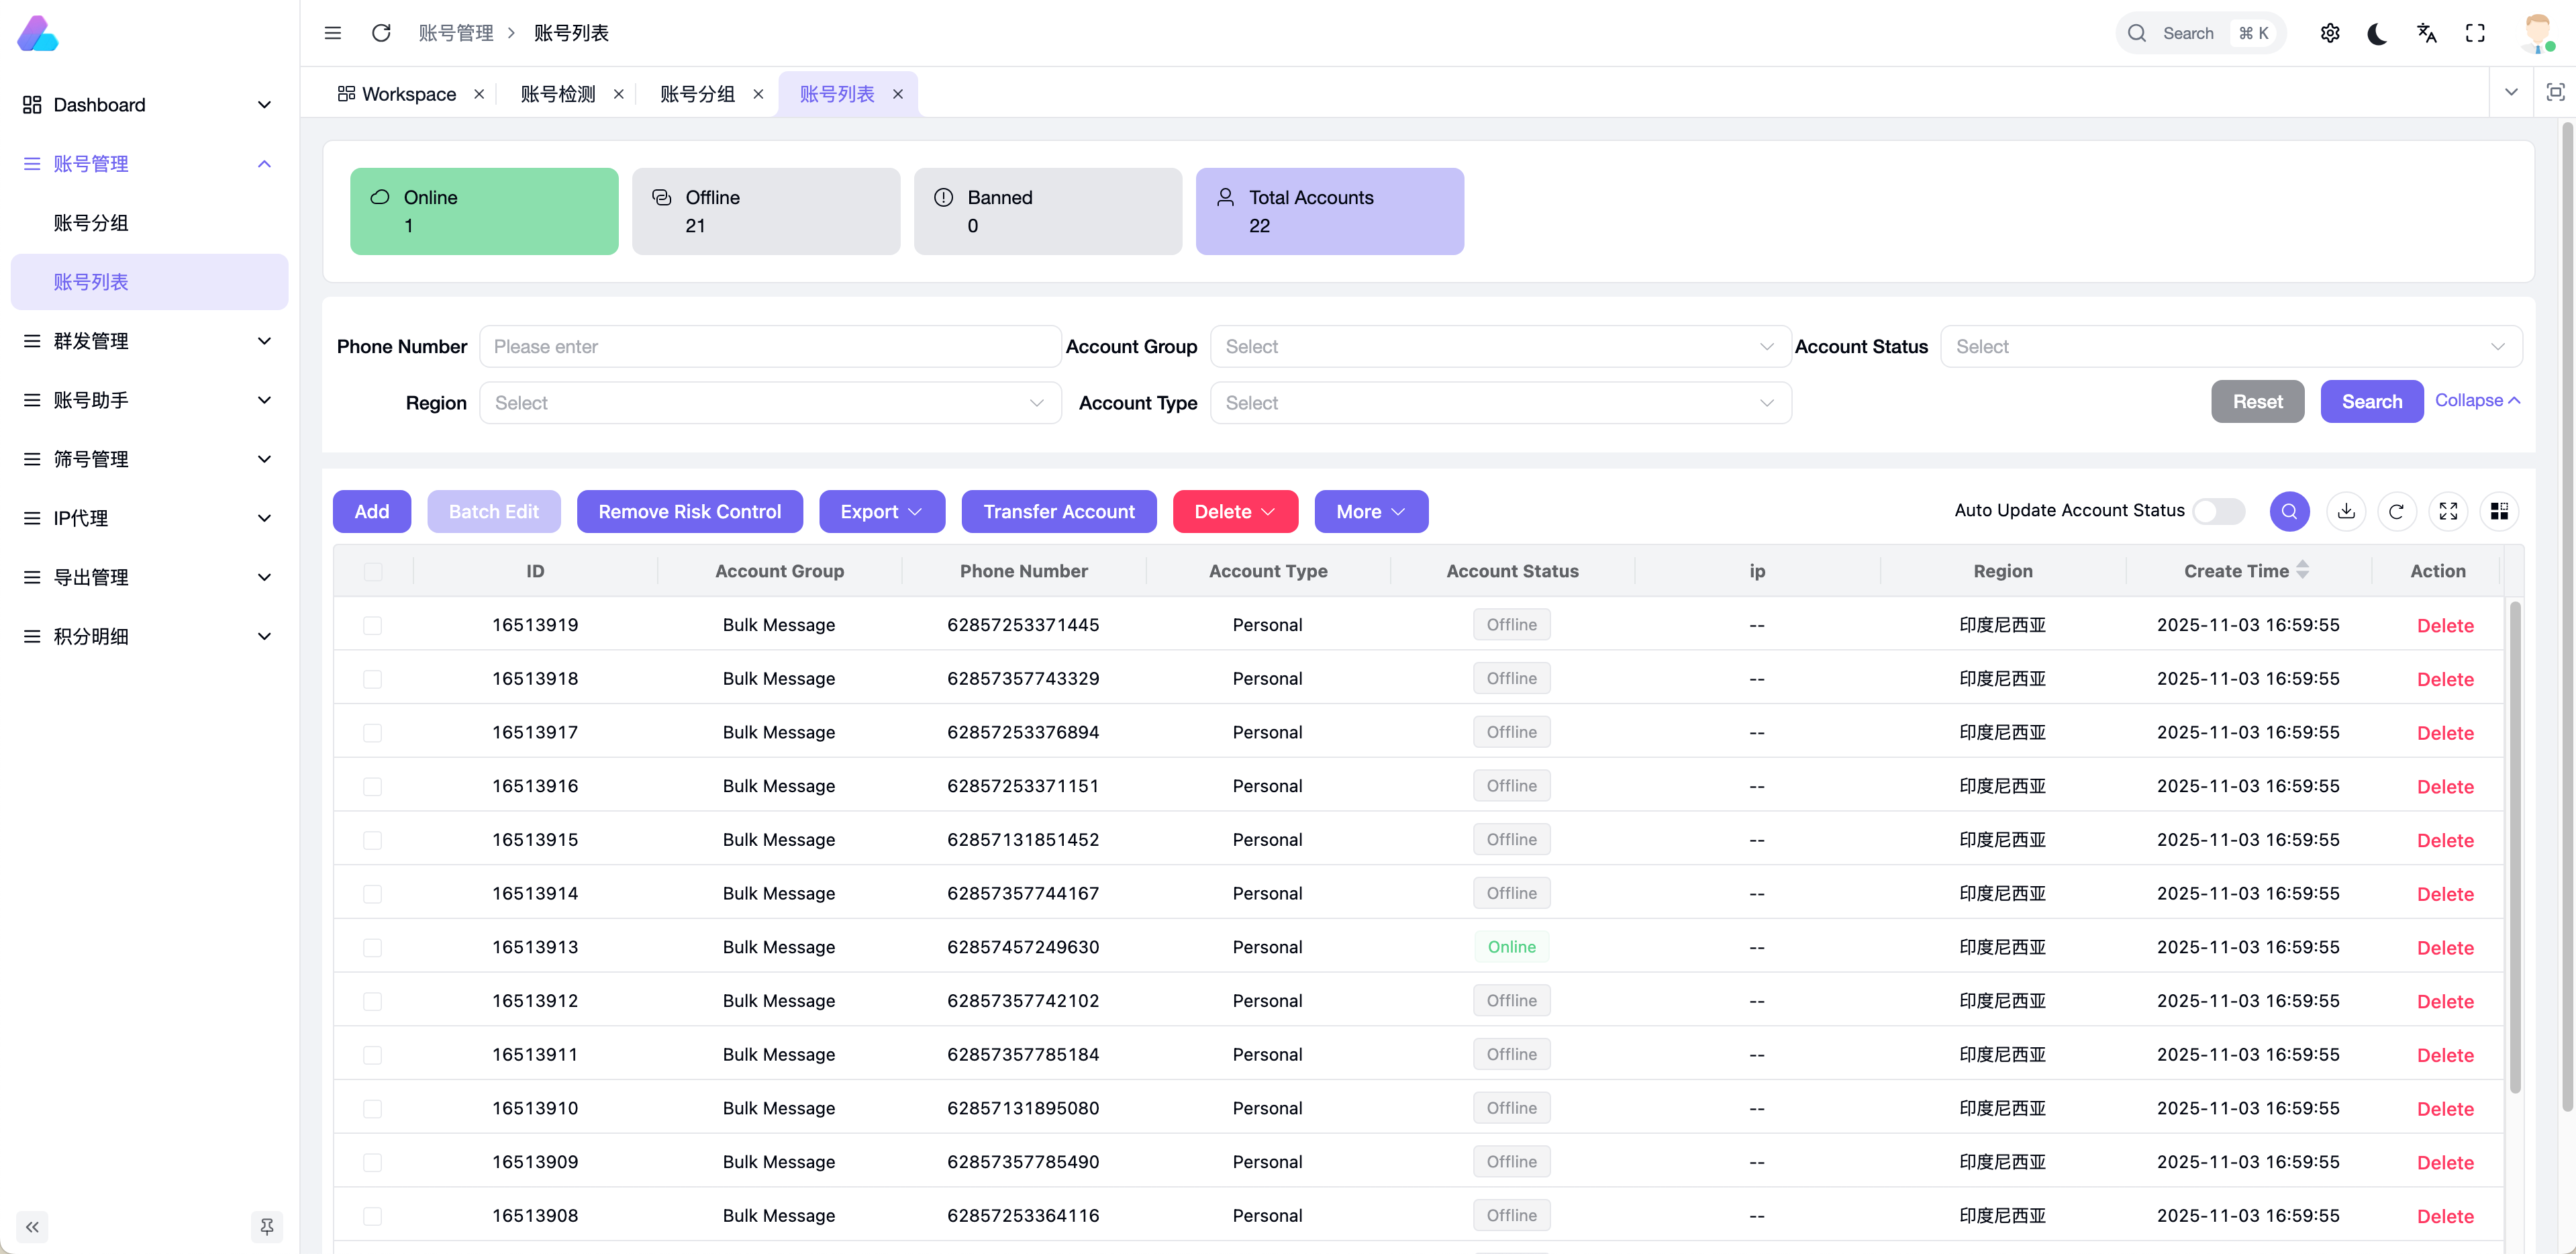This screenshot has width=2576, height=1254.
Task: Enable Auto Update Account Status switch
Action: point(2218,511)
